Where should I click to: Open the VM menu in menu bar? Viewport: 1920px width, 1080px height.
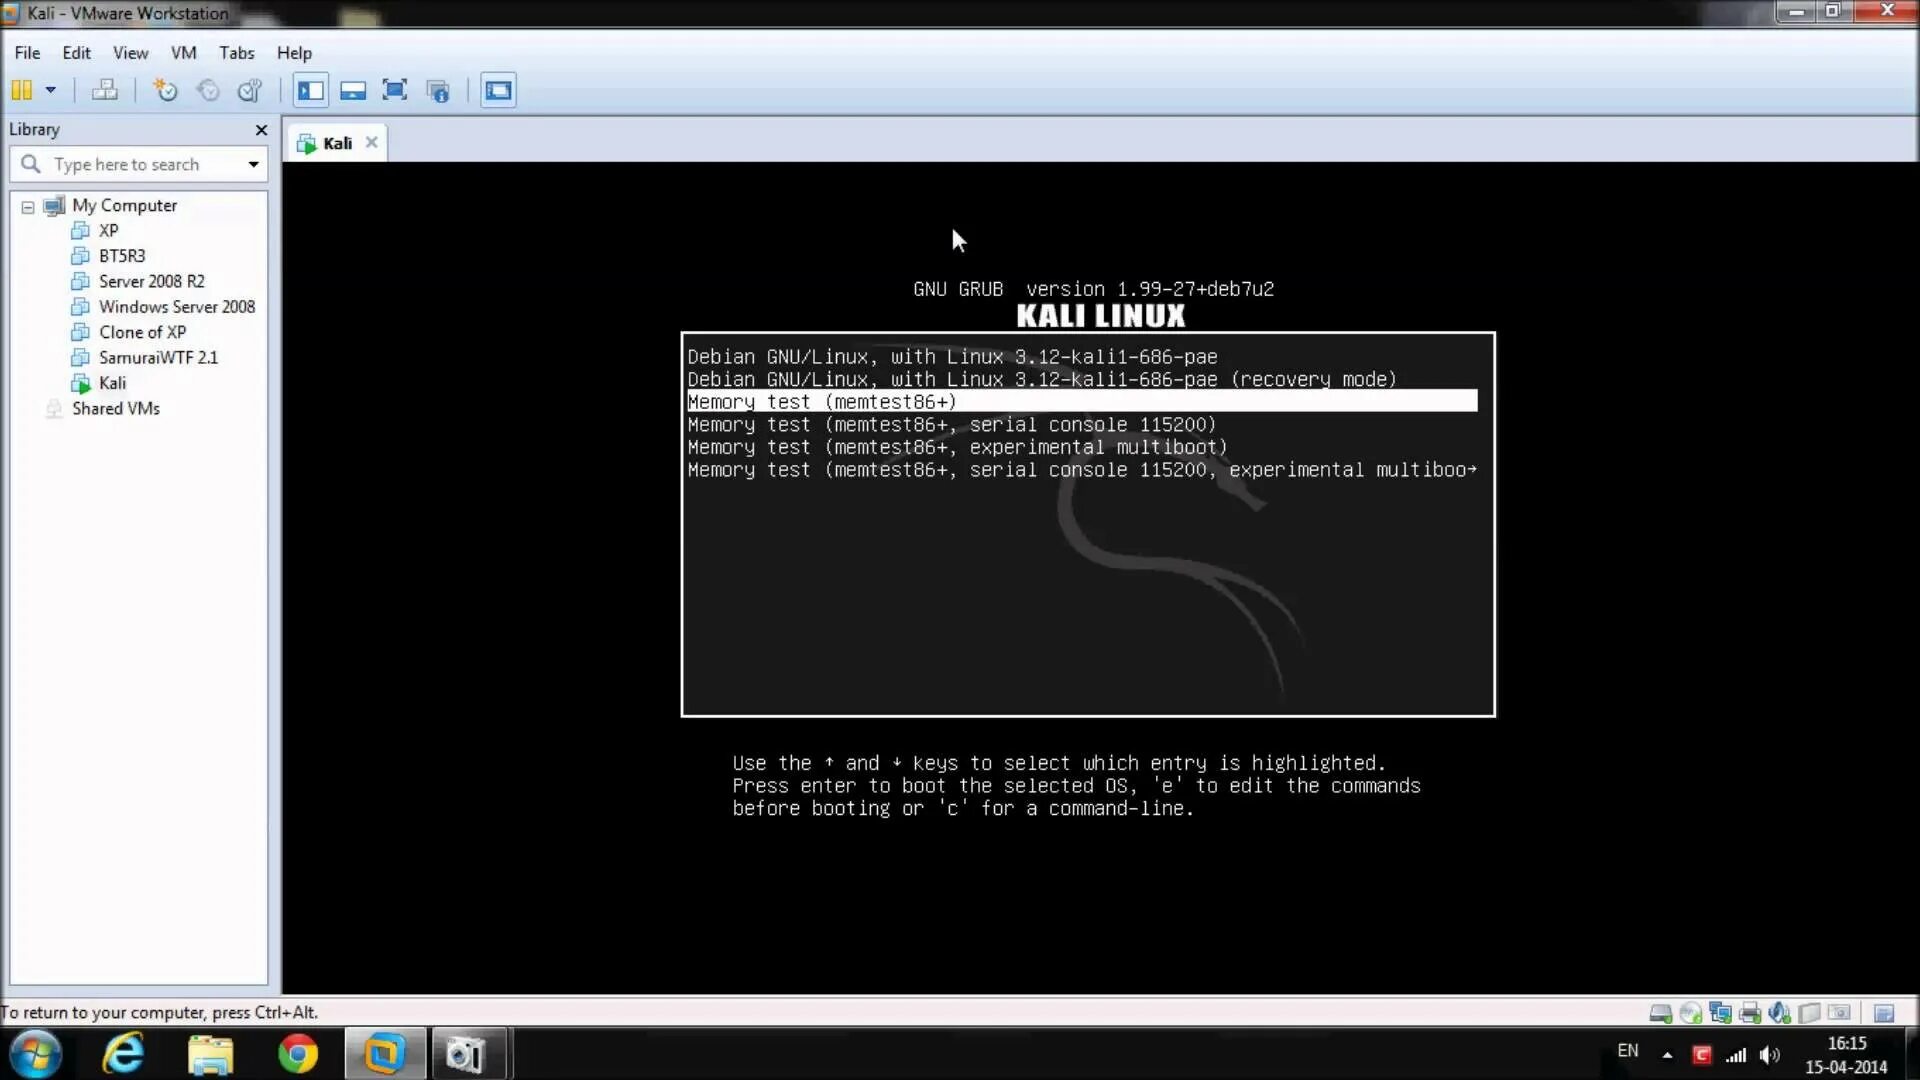[183, 53]
